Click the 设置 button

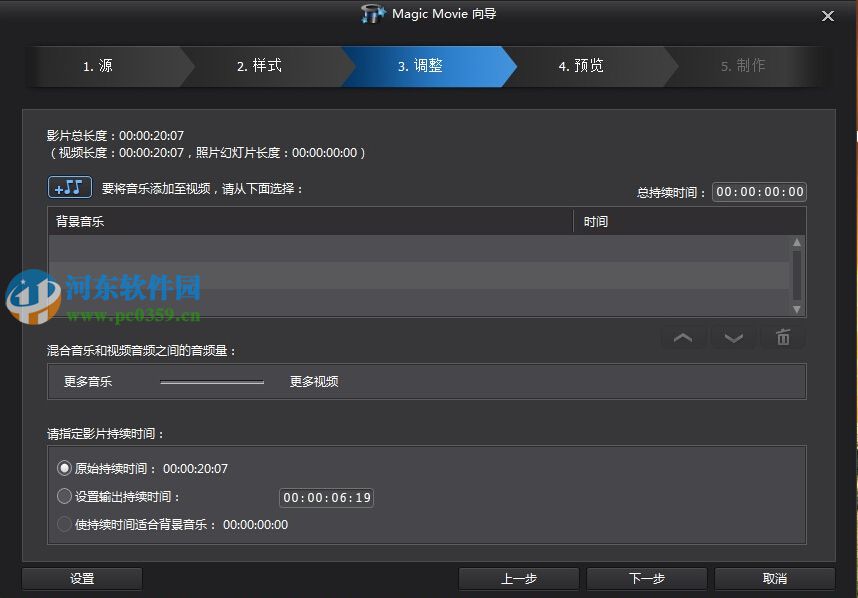coord(81,578)
